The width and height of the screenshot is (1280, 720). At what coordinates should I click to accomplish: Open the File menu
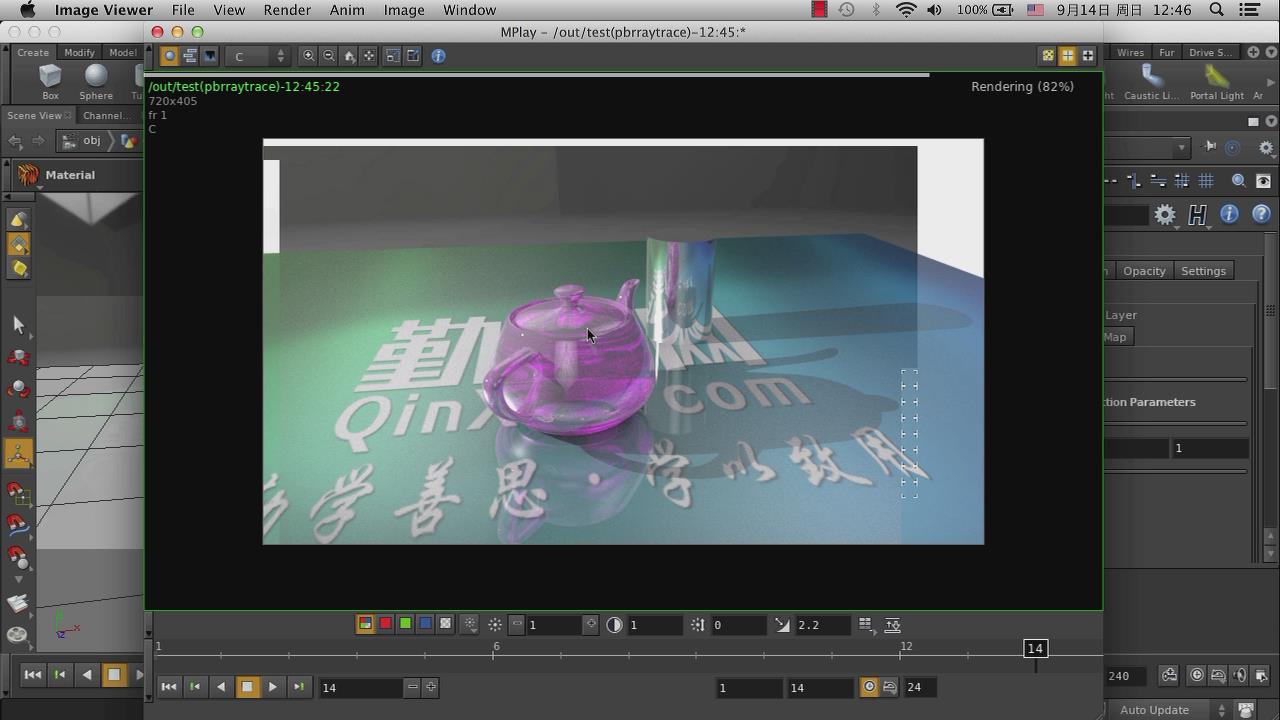click(183, 10)
